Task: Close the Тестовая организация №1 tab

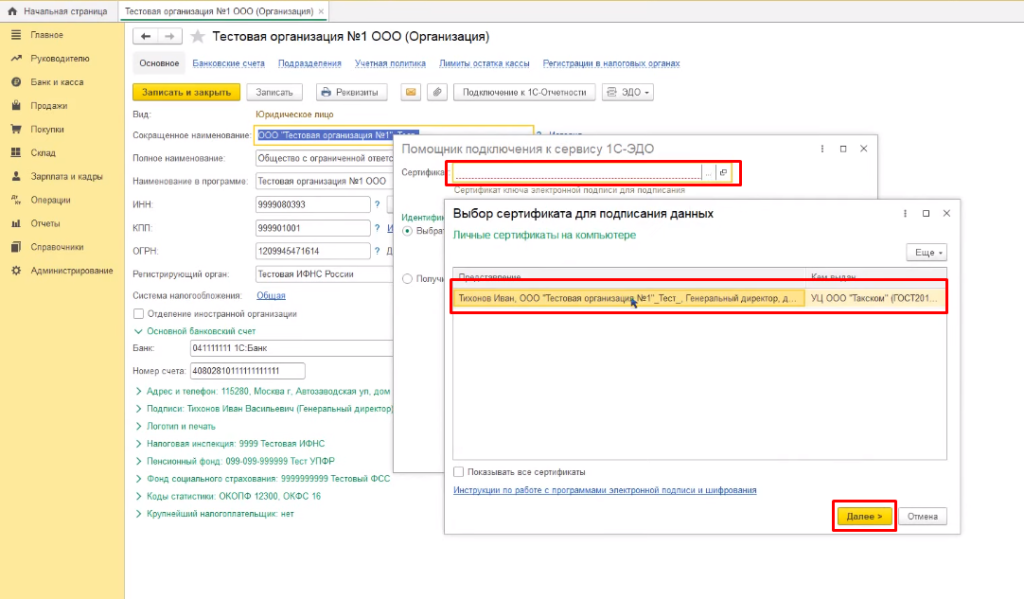Action: coord(321,11)
